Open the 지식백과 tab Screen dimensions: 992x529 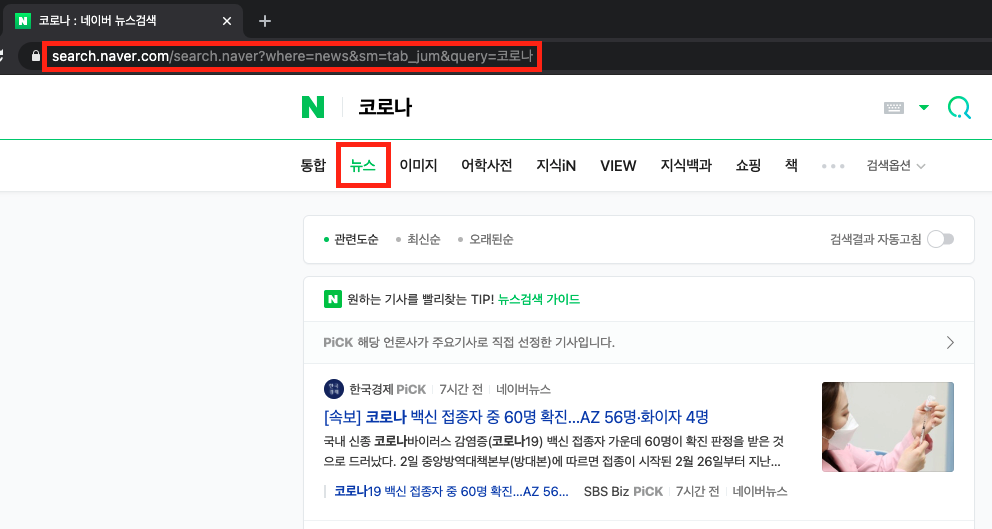point(686,165)
